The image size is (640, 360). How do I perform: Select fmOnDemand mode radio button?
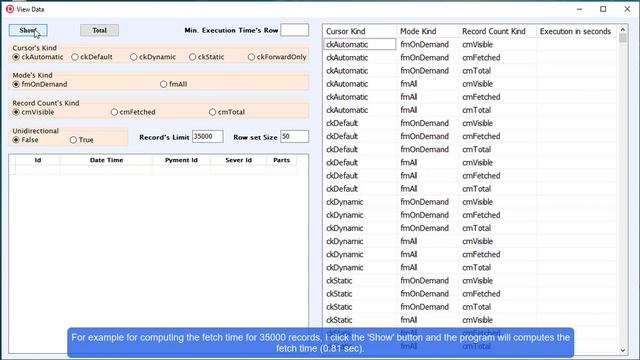40,84
